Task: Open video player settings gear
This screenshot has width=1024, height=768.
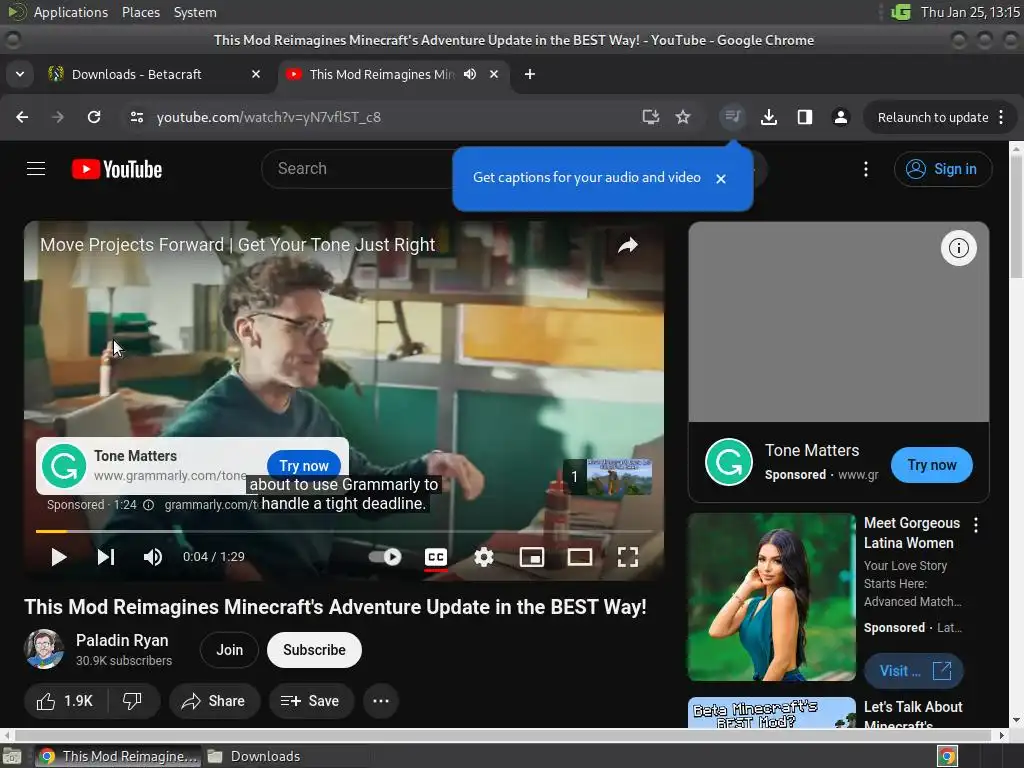Action: click(484, 557)
